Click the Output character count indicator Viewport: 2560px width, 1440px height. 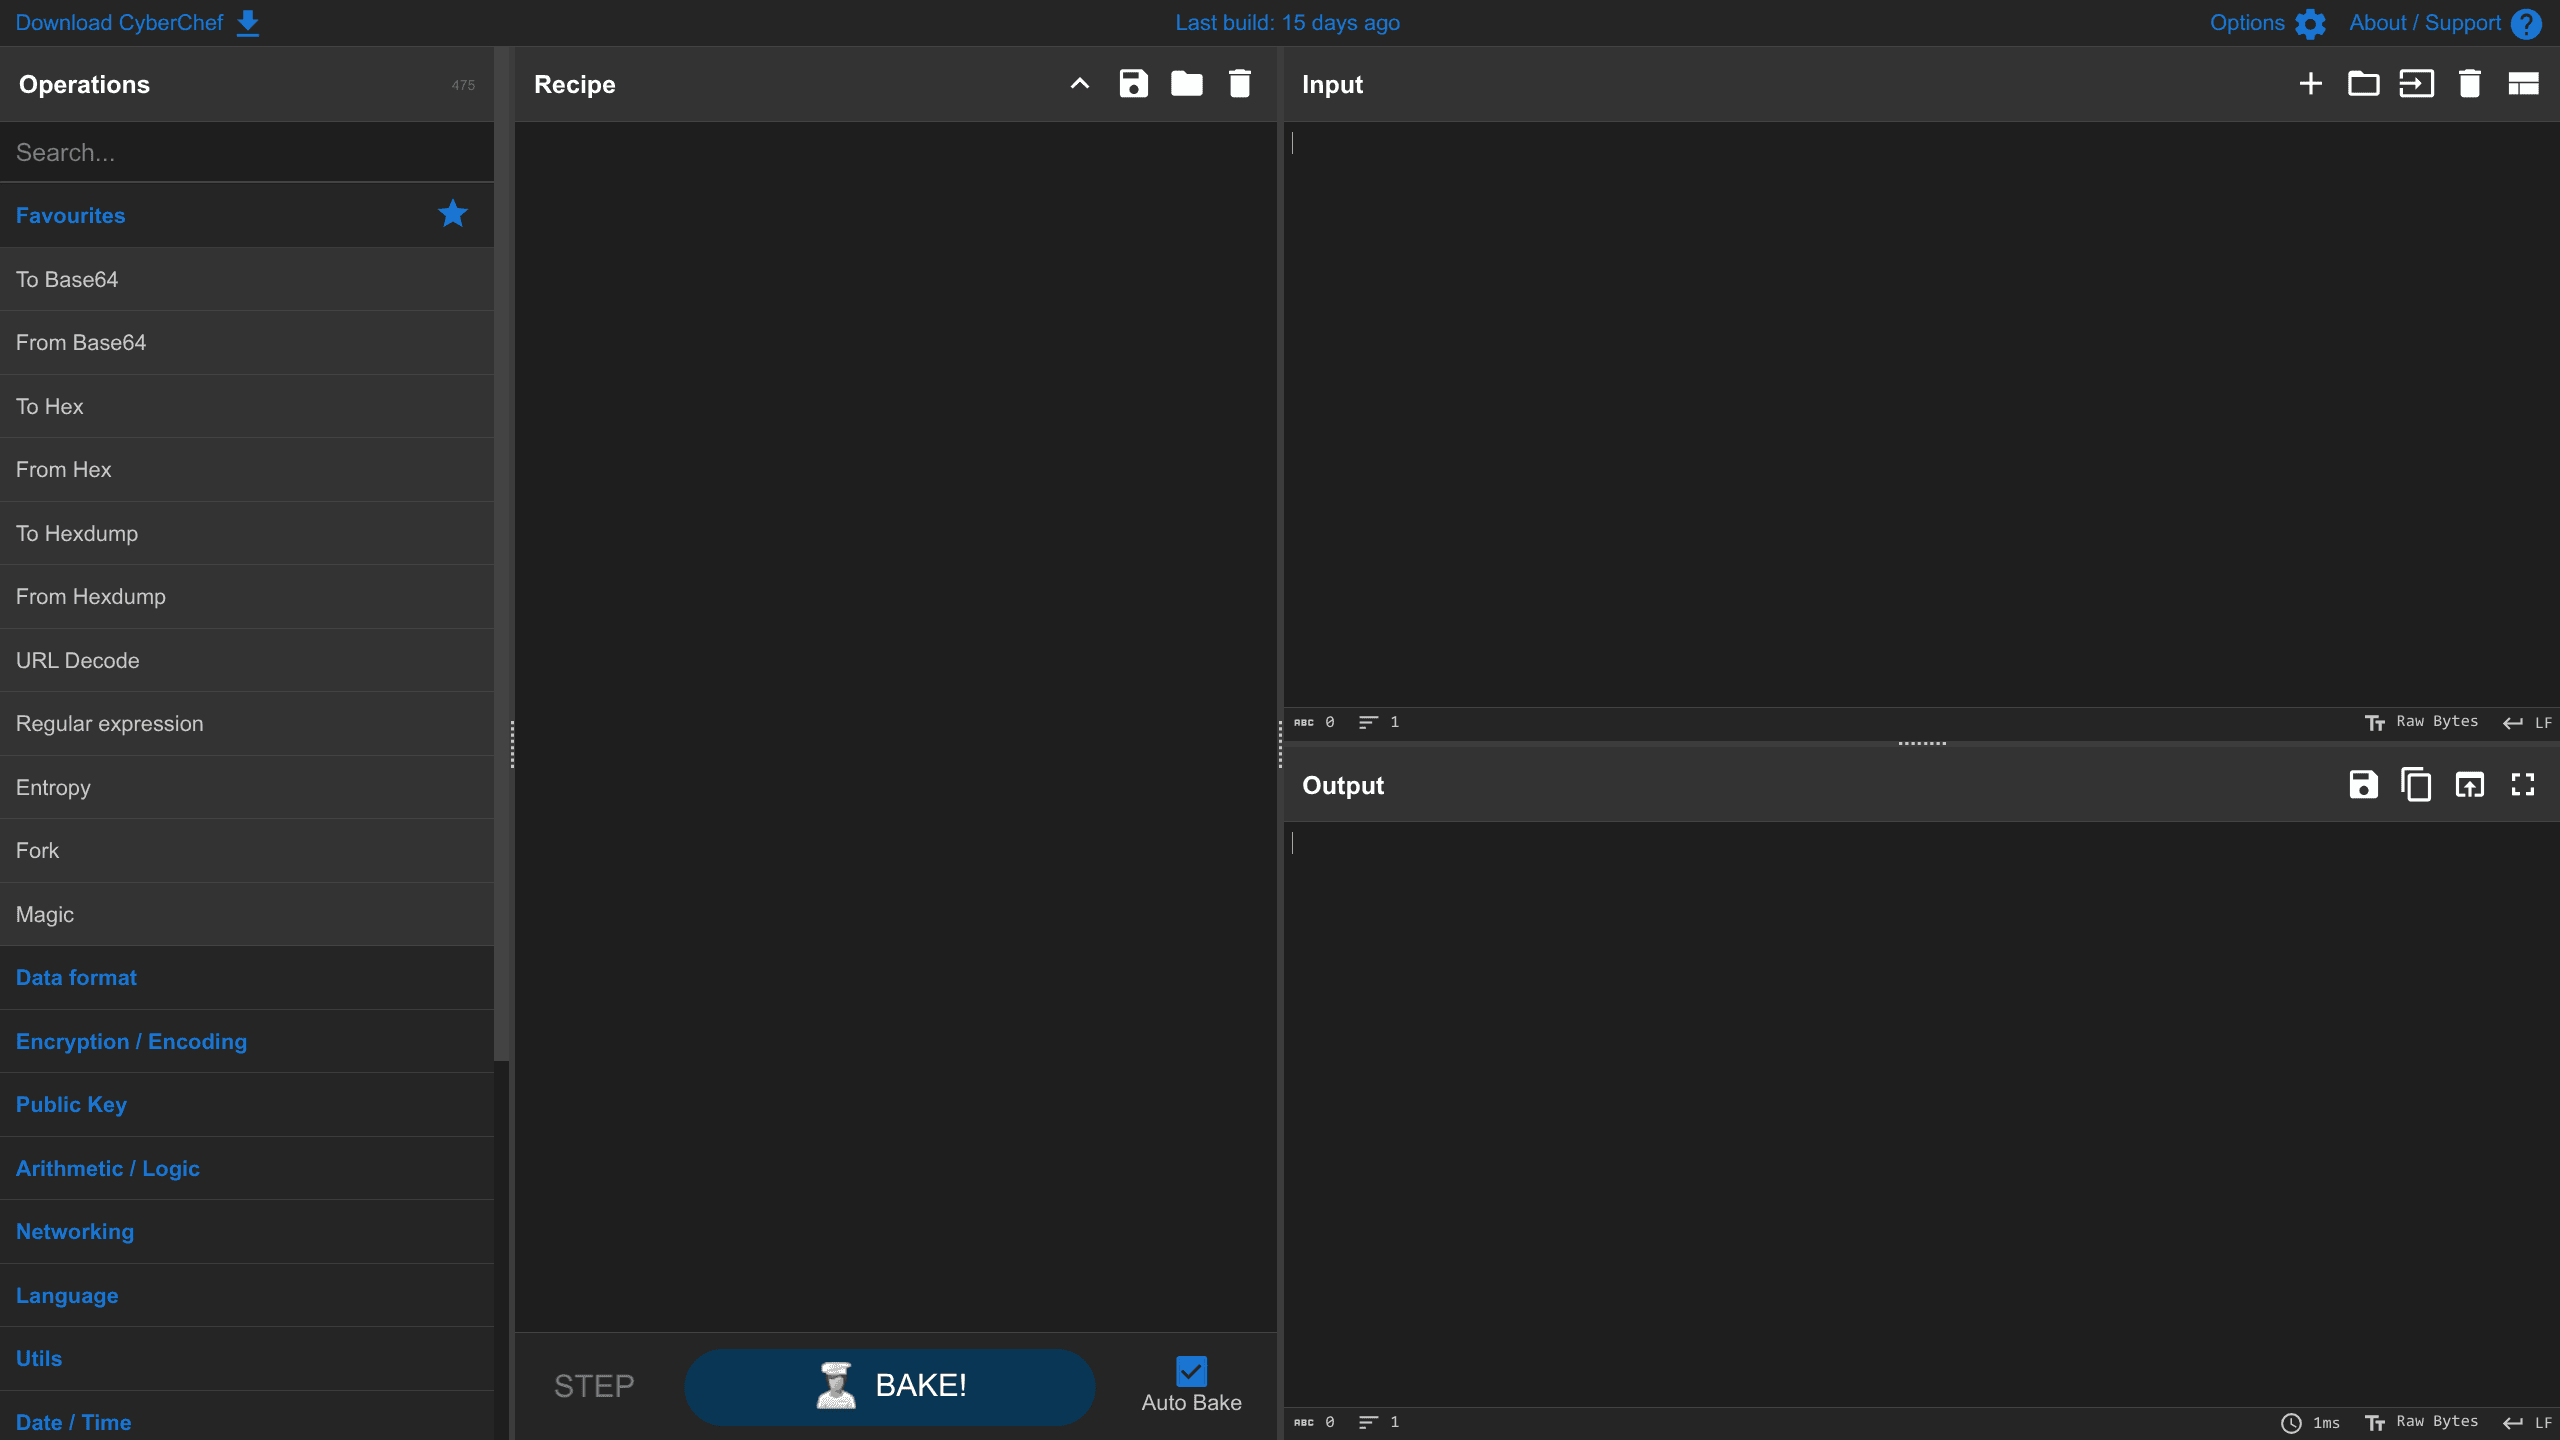pos(1314,1422)
